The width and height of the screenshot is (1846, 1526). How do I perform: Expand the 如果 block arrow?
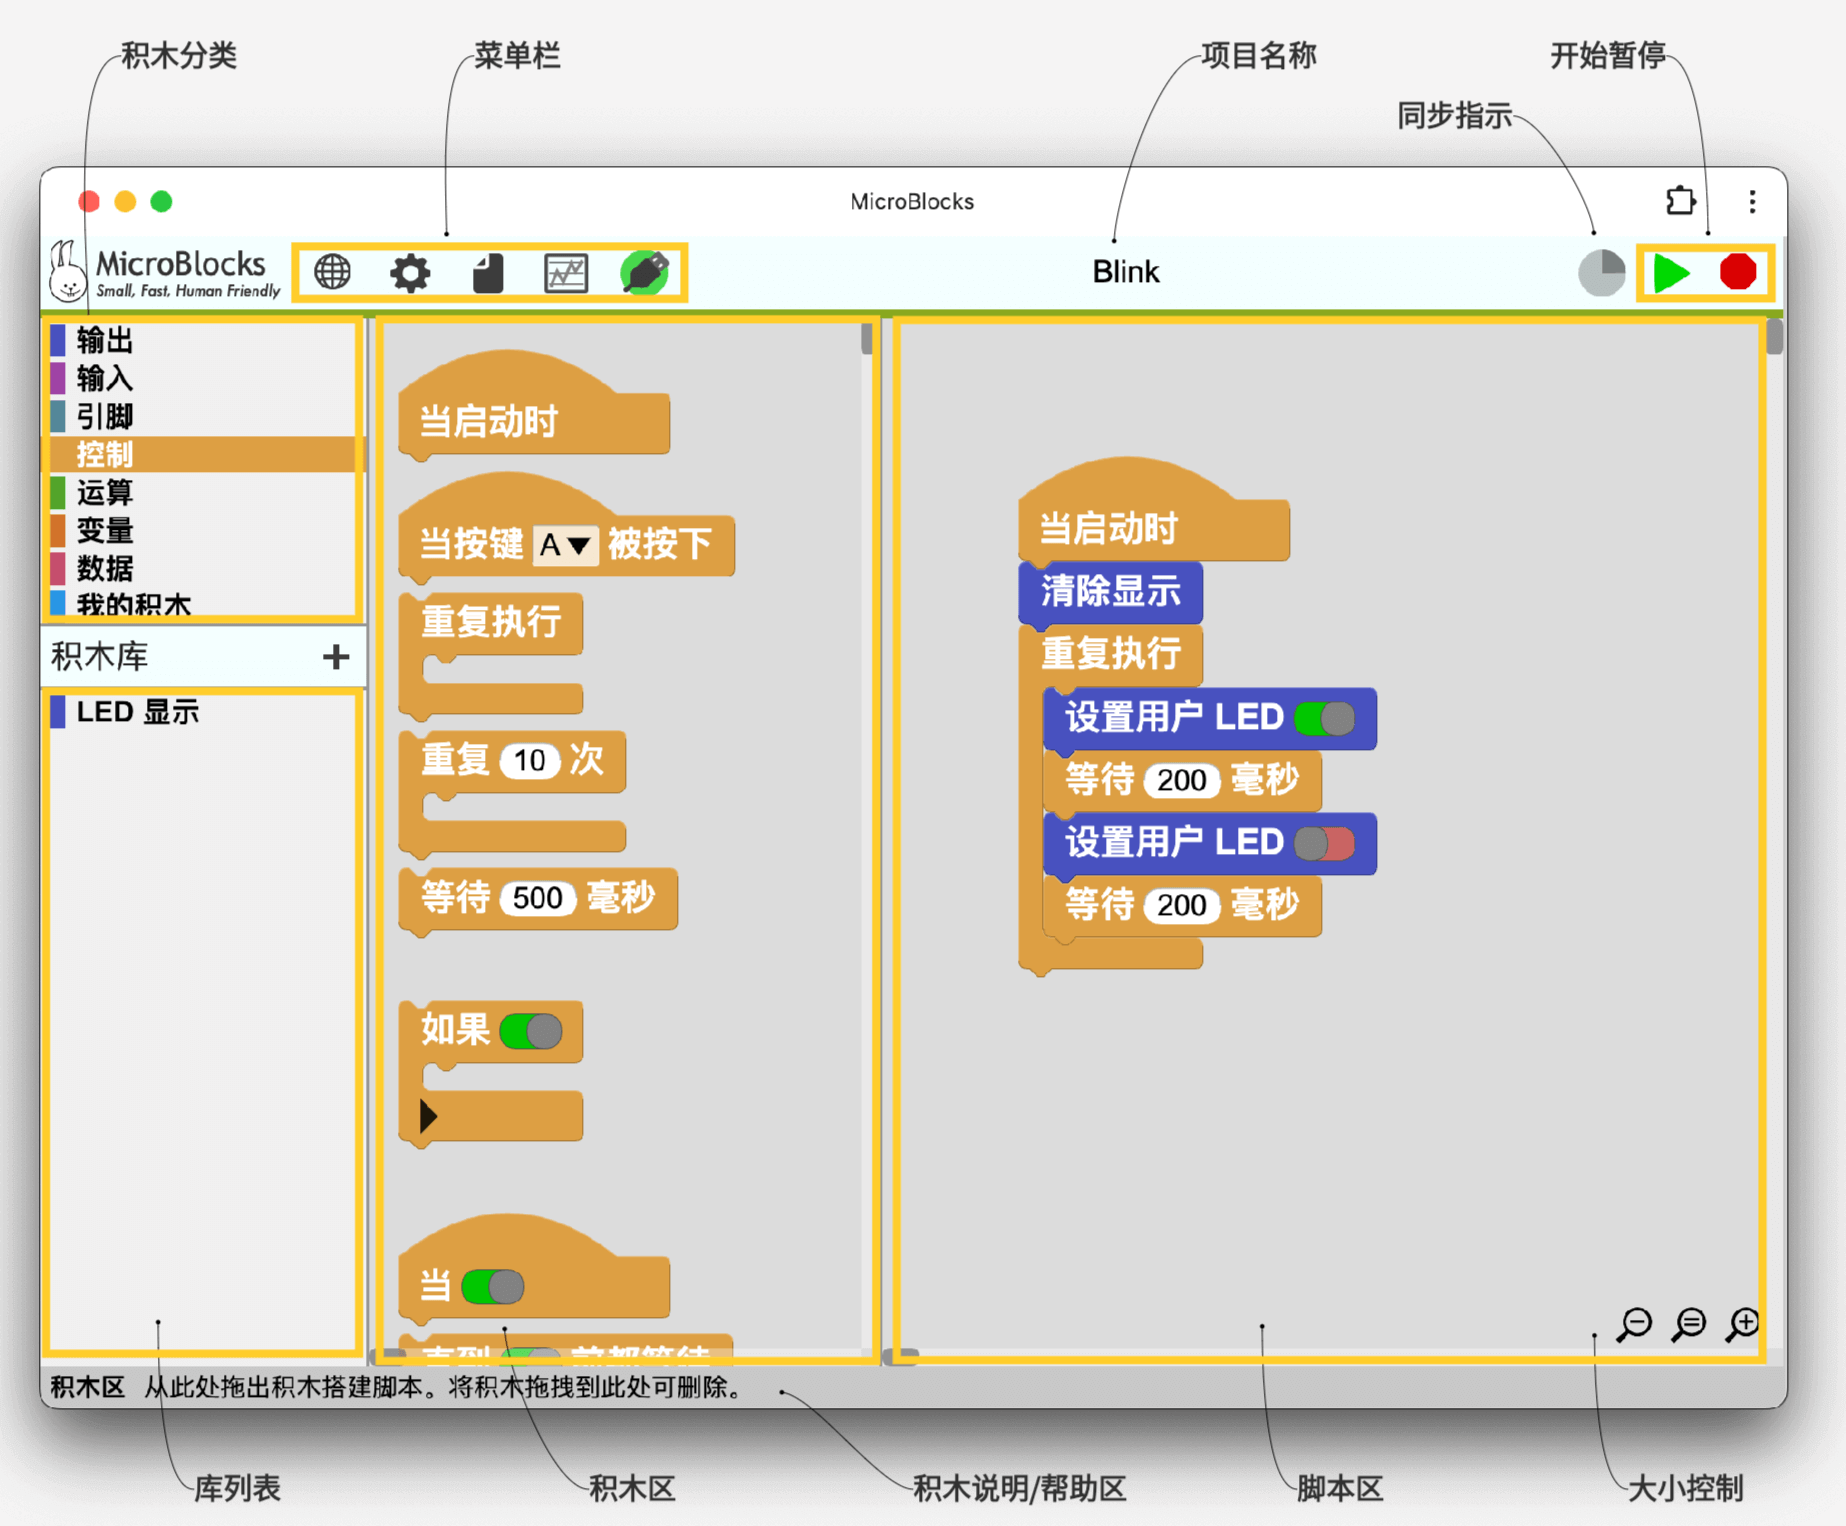coord(429,1115)
